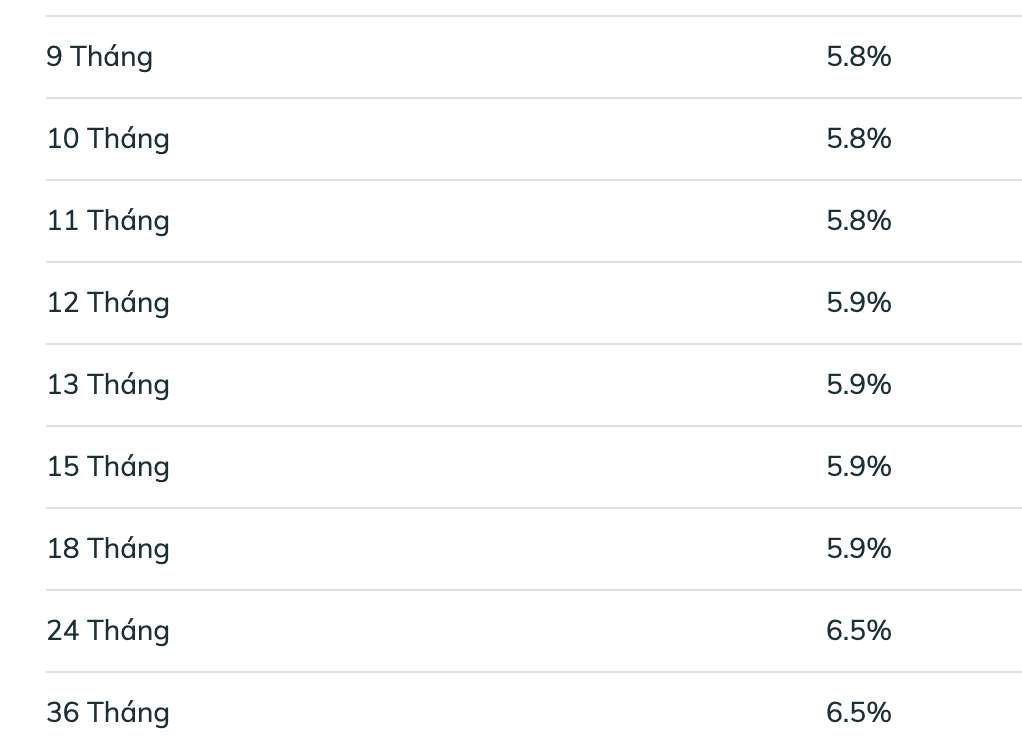Select the 5.8% rate for 10 Tháng
1022x740 pixels.
858,139
